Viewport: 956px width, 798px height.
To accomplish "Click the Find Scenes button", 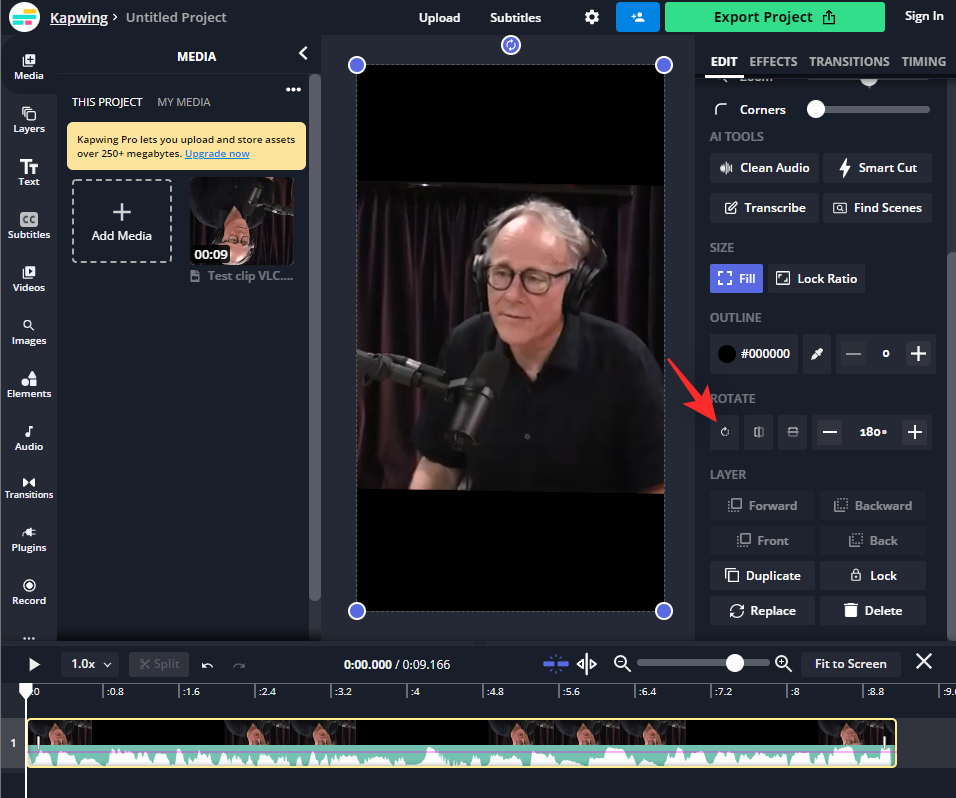I will pyautogui.click(x=877, y=208).
